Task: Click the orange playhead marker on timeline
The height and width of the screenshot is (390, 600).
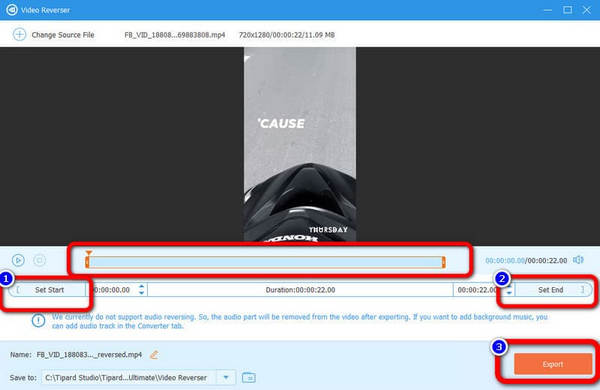Action: tap(89, 253)
